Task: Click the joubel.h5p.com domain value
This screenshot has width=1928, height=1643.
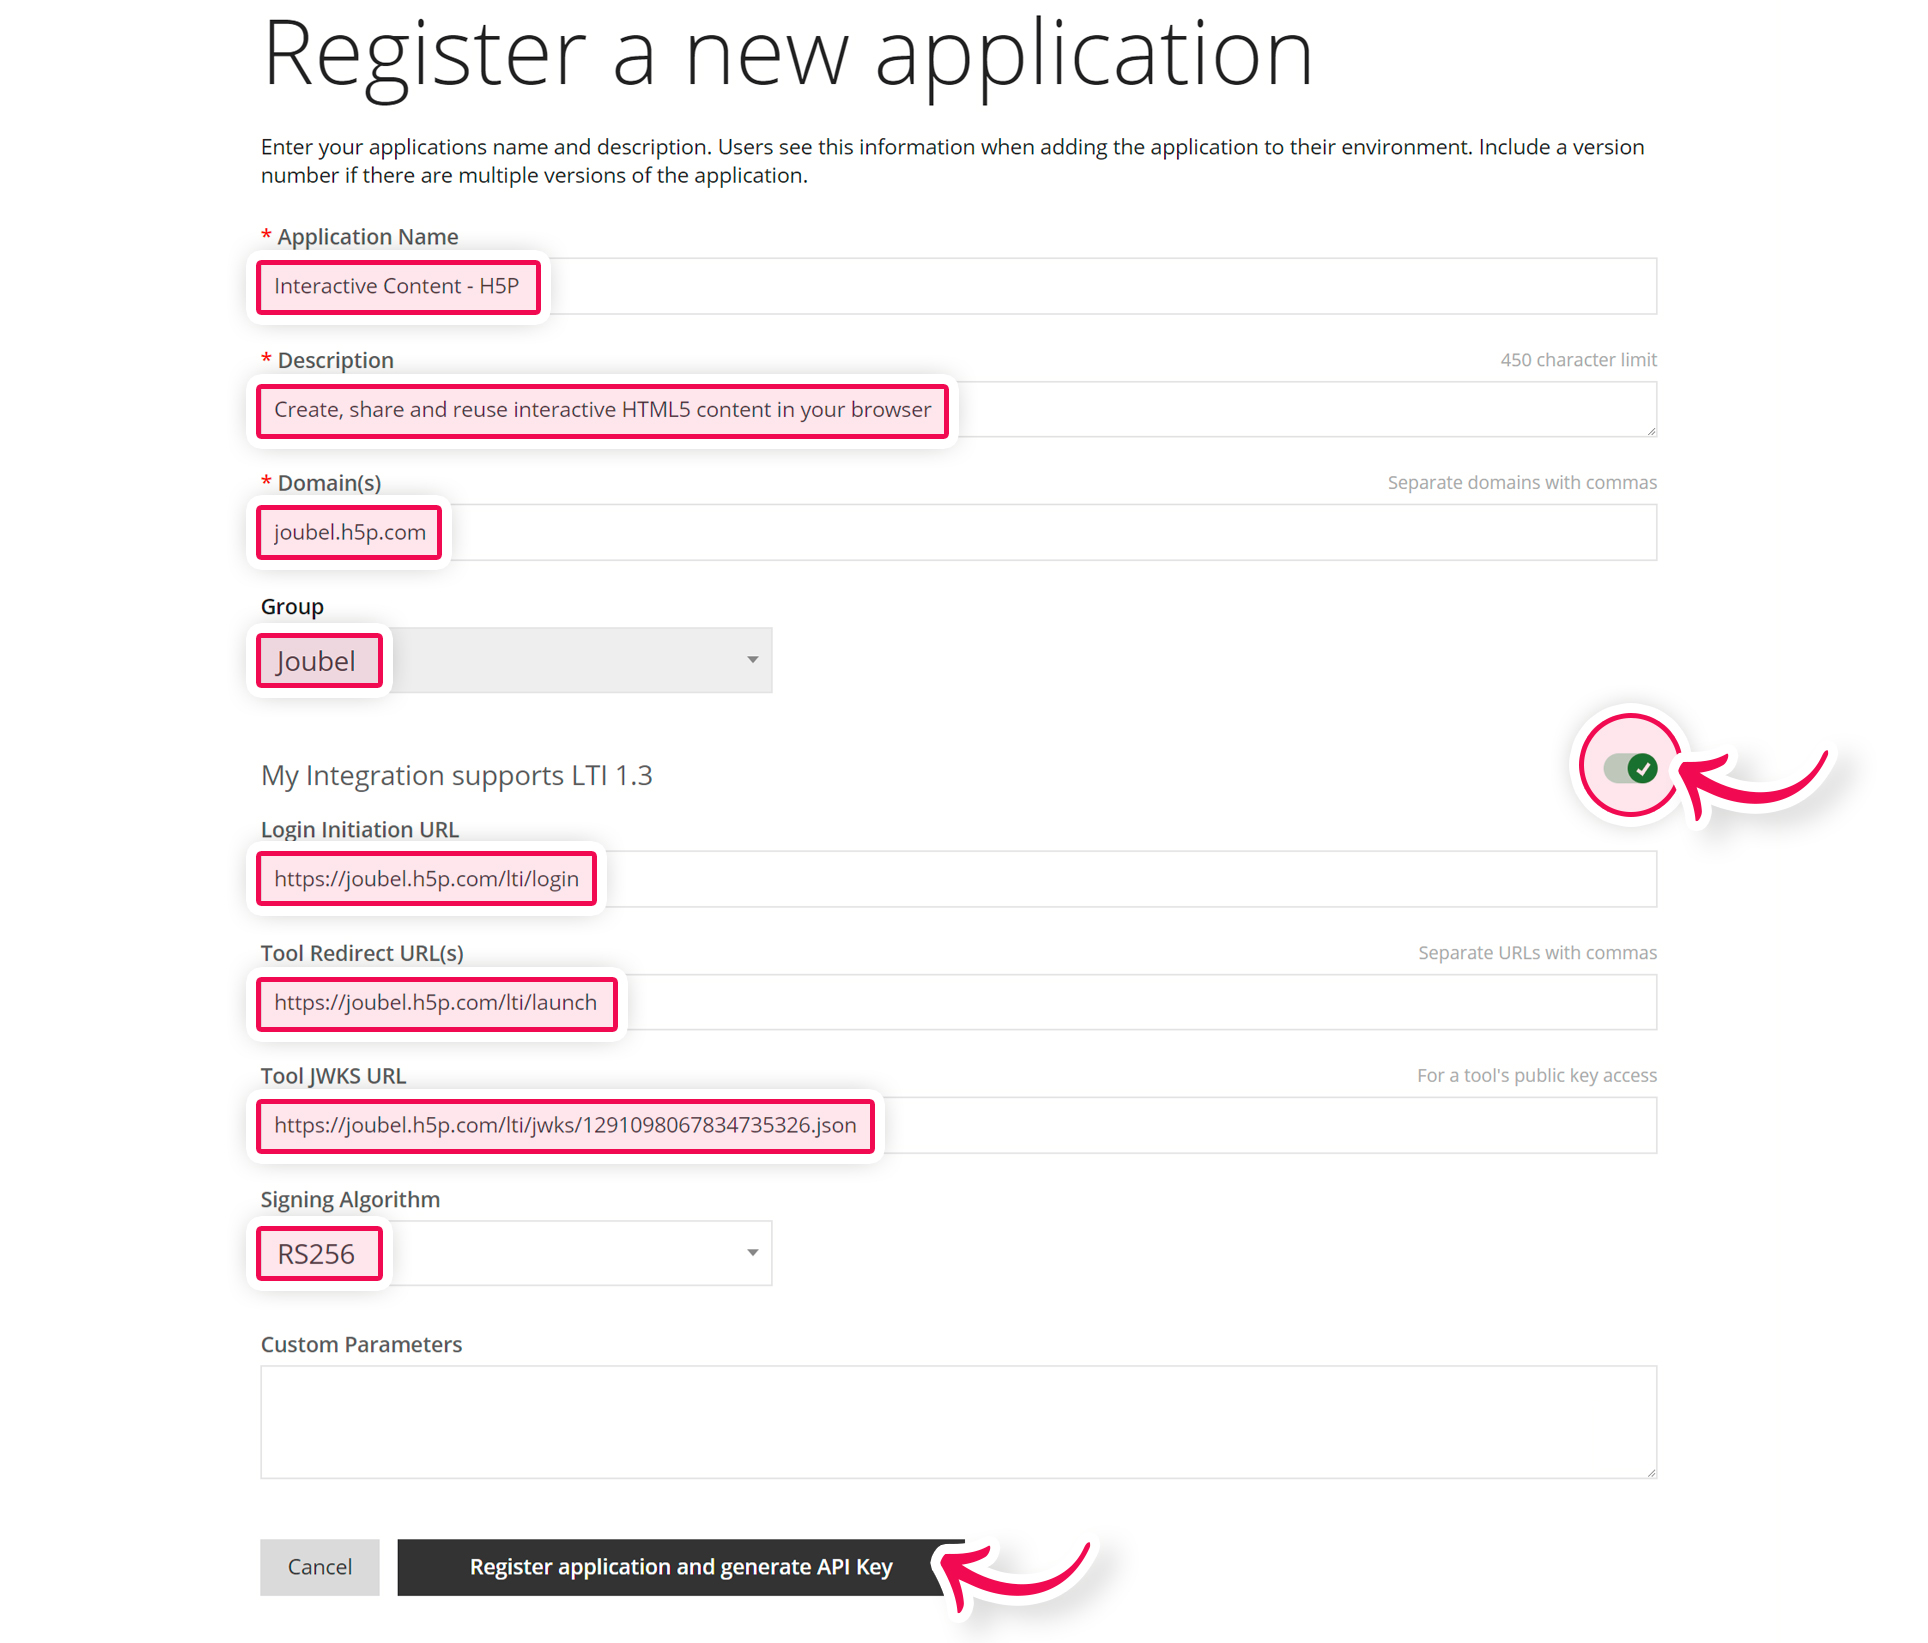Action: [x=348, y=531]
